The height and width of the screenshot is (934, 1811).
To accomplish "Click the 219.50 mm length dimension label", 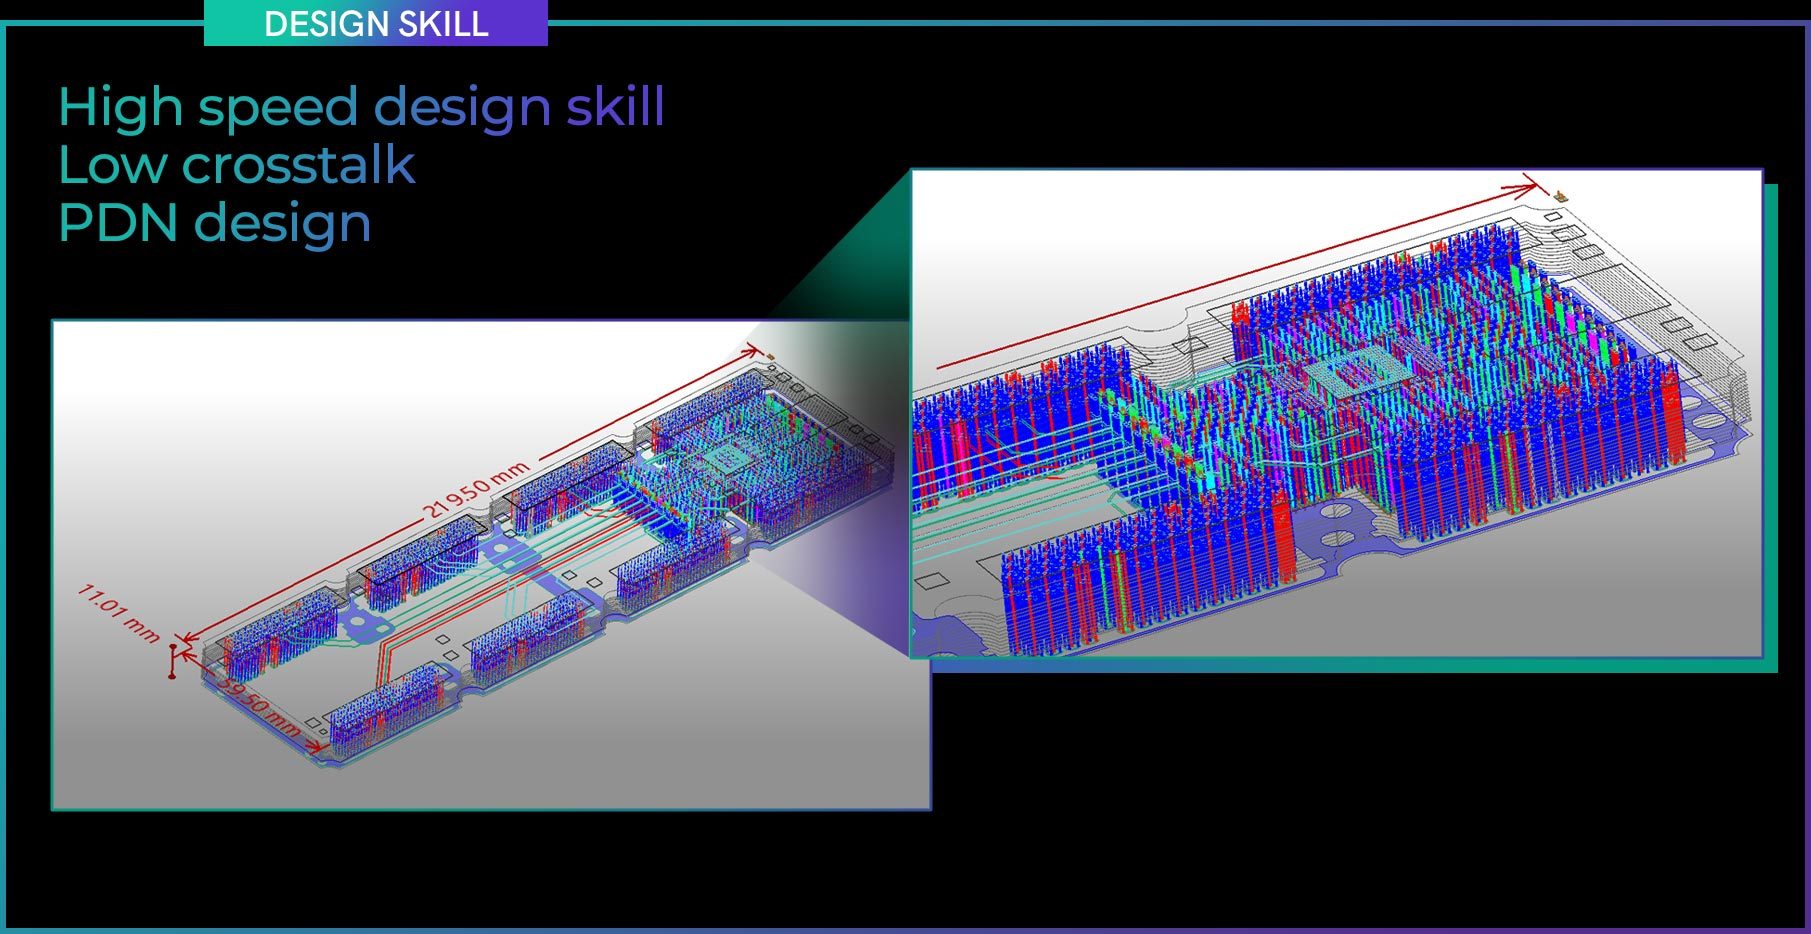I will 474,489.
